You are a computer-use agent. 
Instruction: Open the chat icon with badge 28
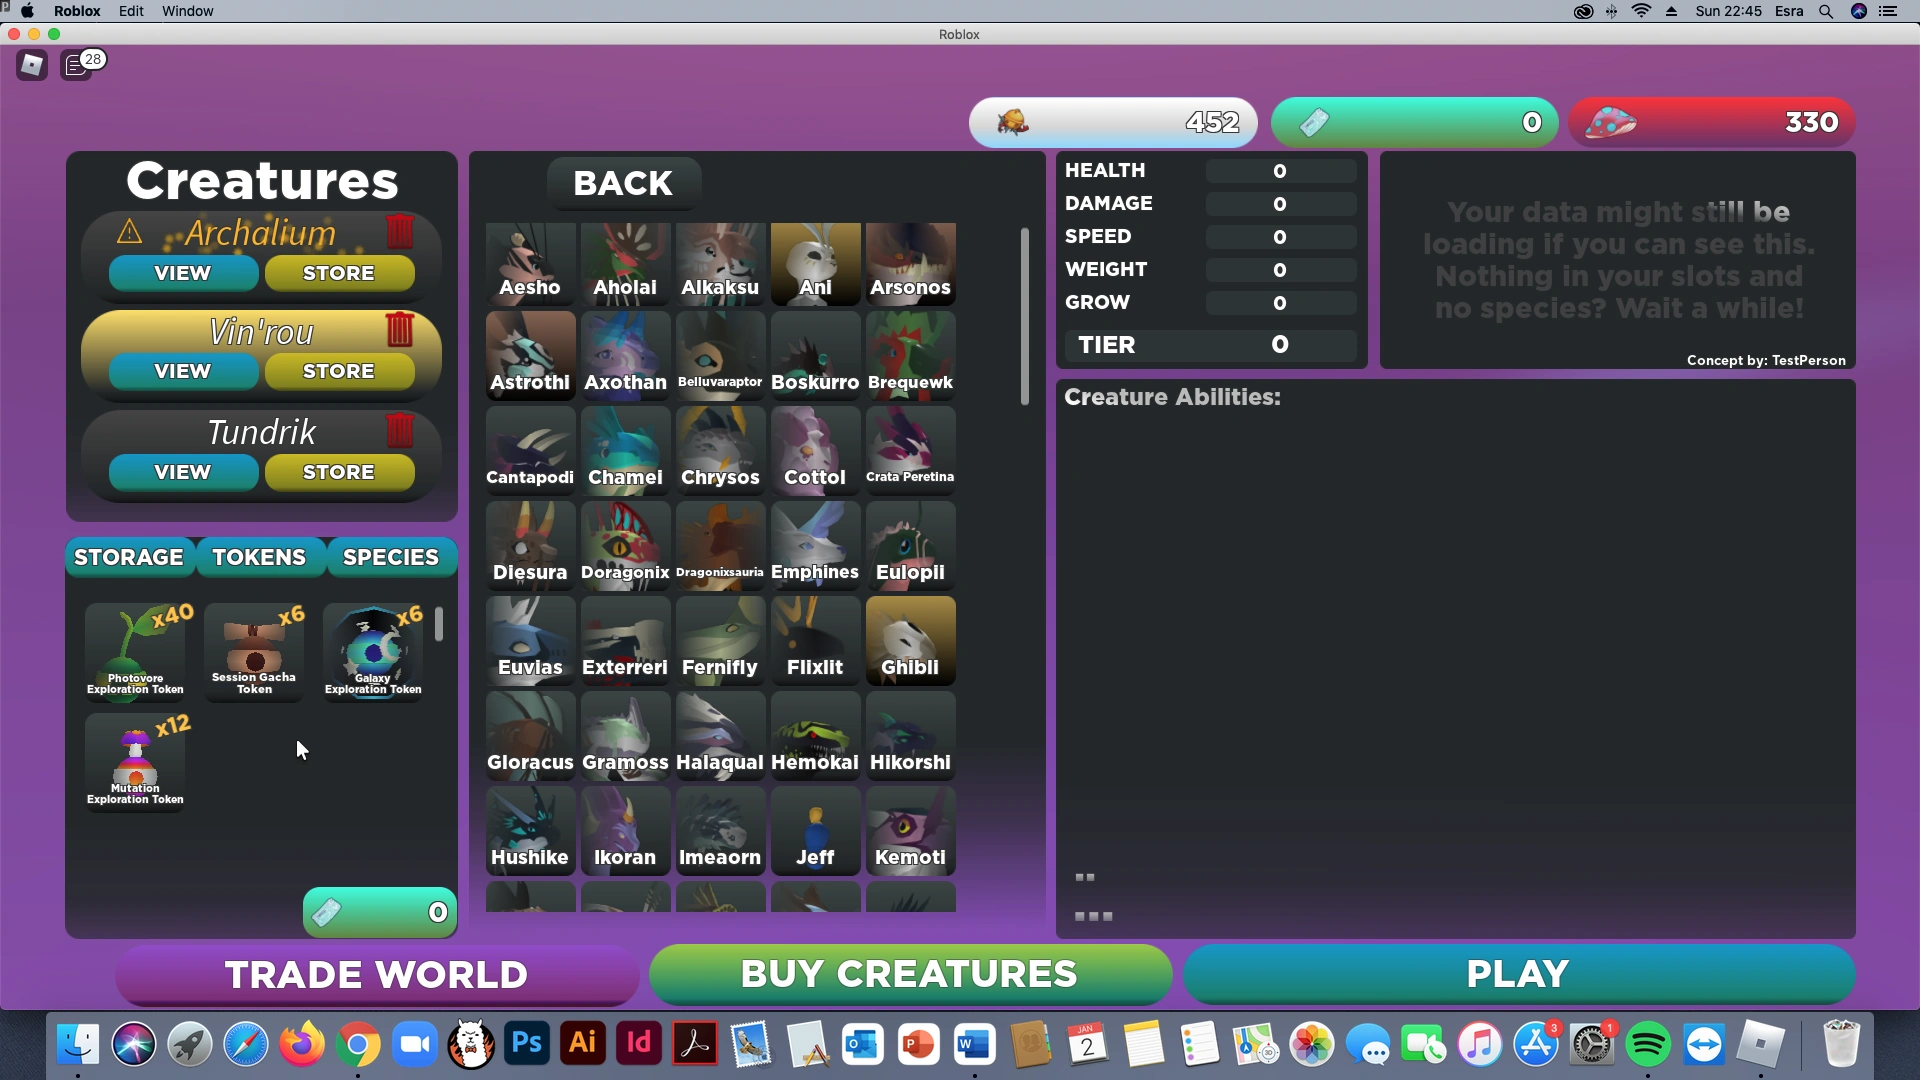(x=77, y=66)
